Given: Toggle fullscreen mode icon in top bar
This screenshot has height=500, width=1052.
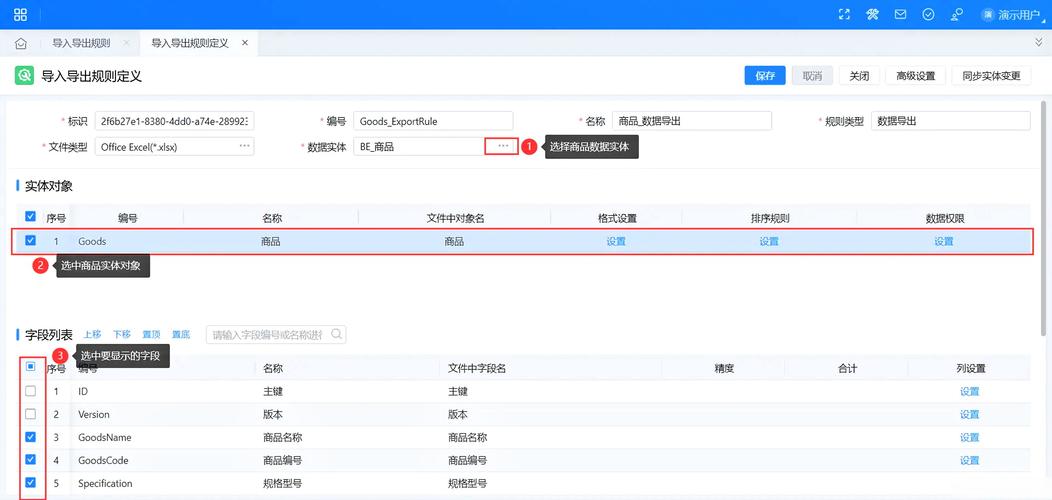Looking at the screenshot, I should [x=845, y=15].
